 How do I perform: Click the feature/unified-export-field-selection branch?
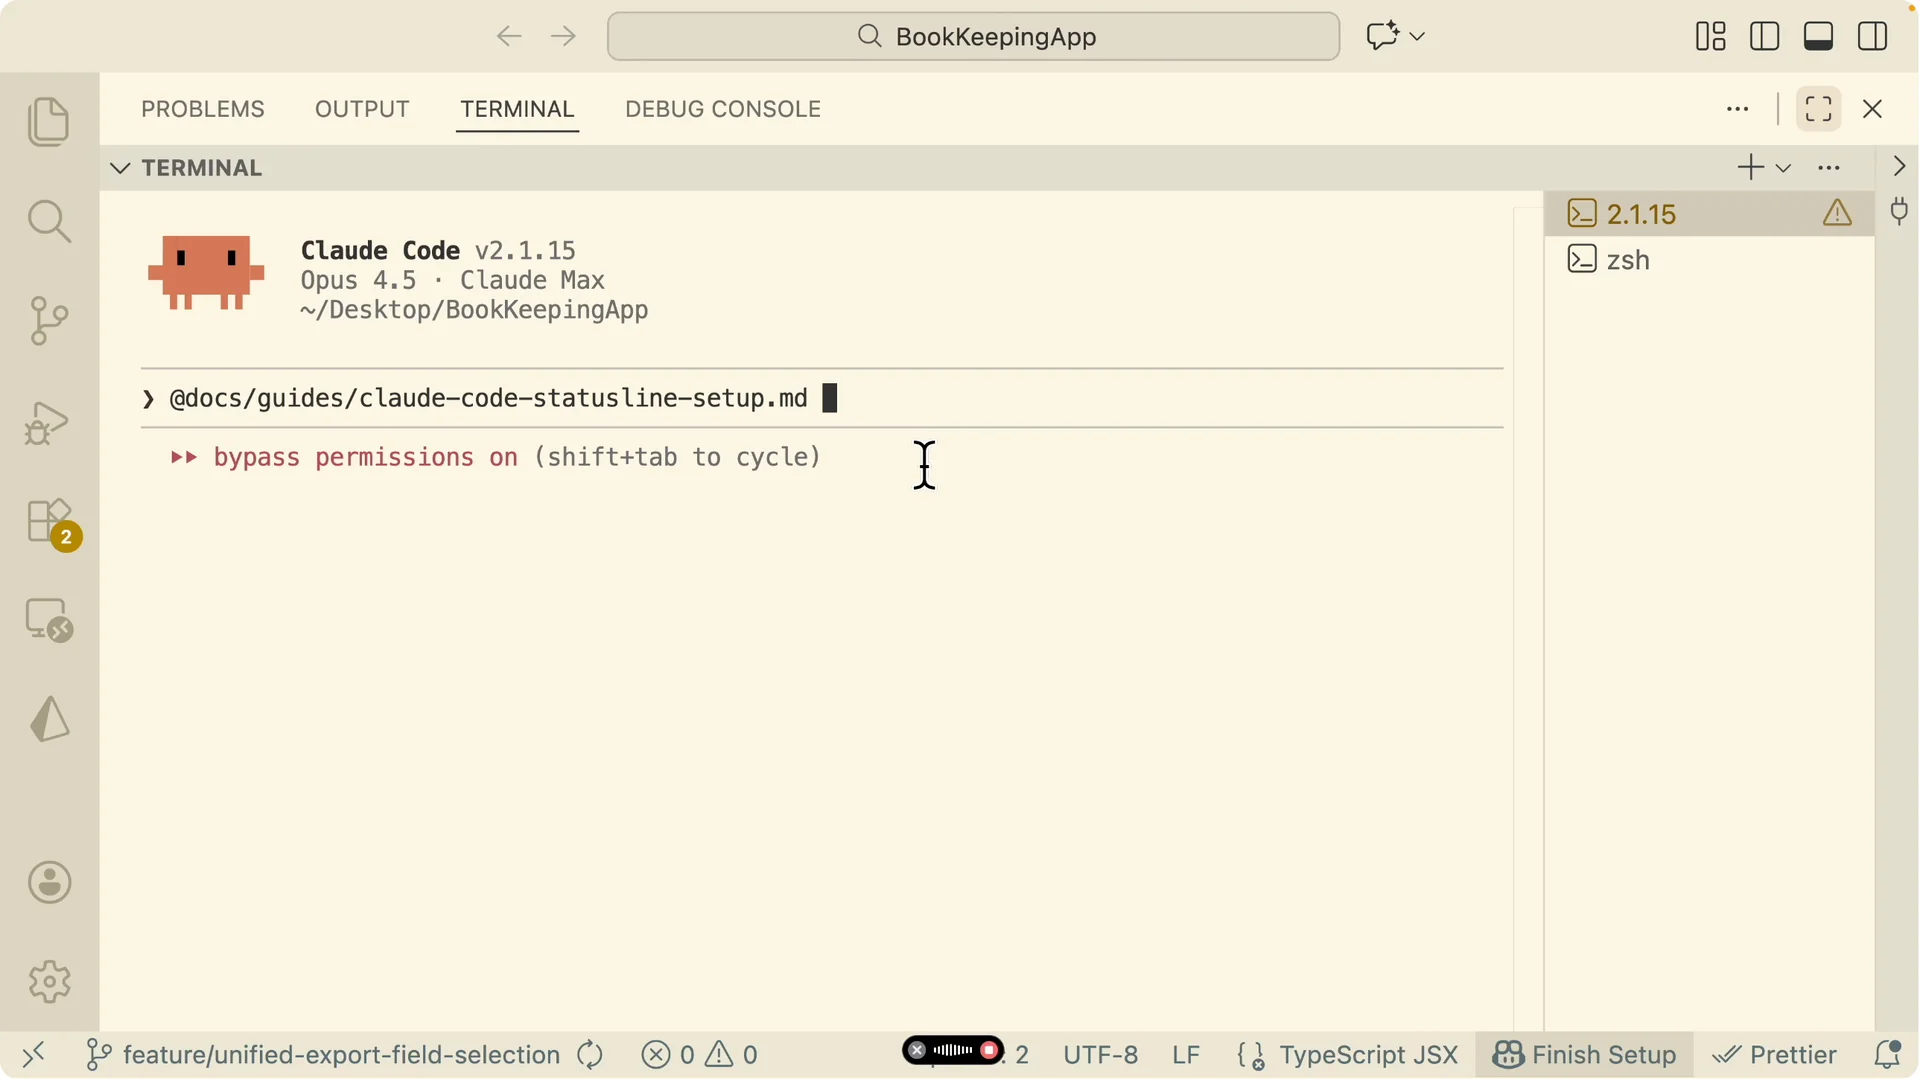click(x=323, y=1055)
